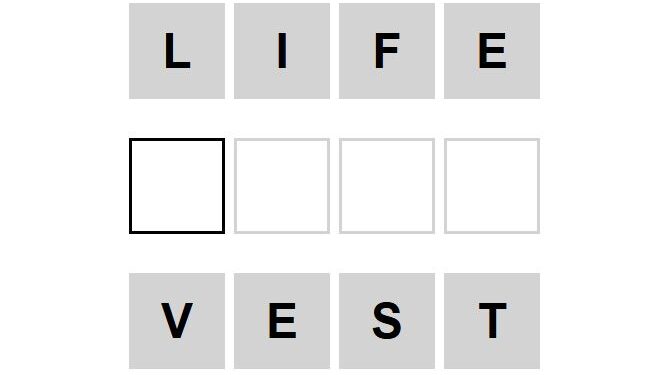This screenshot has height=375, width=665.
Task: Focus the black-outlined first empty box
Action: tap(177, 186)
